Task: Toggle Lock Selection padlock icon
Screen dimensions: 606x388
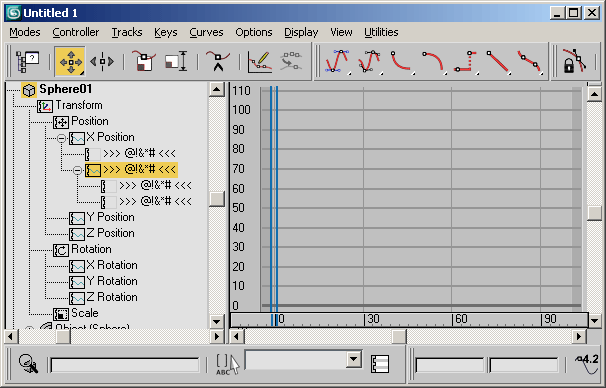Action: pyautogui.click(x=574, y=61)
